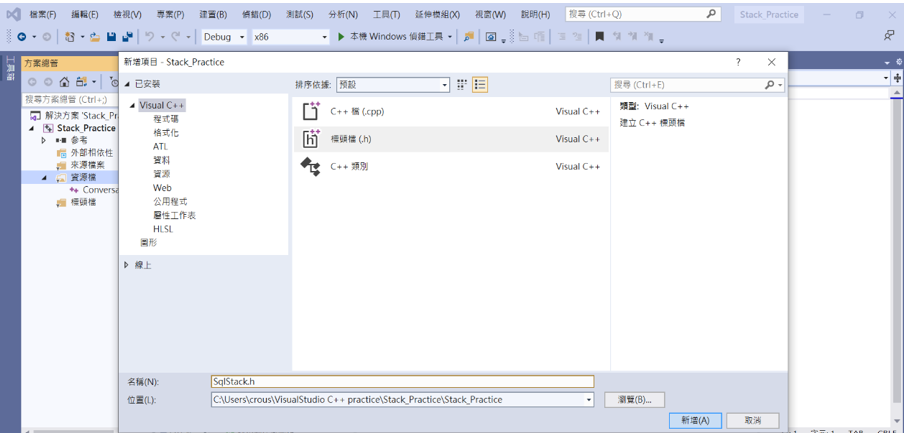Click the 新增(A) add button
This screenshot has height=433, width=904.
coord(695,420)
